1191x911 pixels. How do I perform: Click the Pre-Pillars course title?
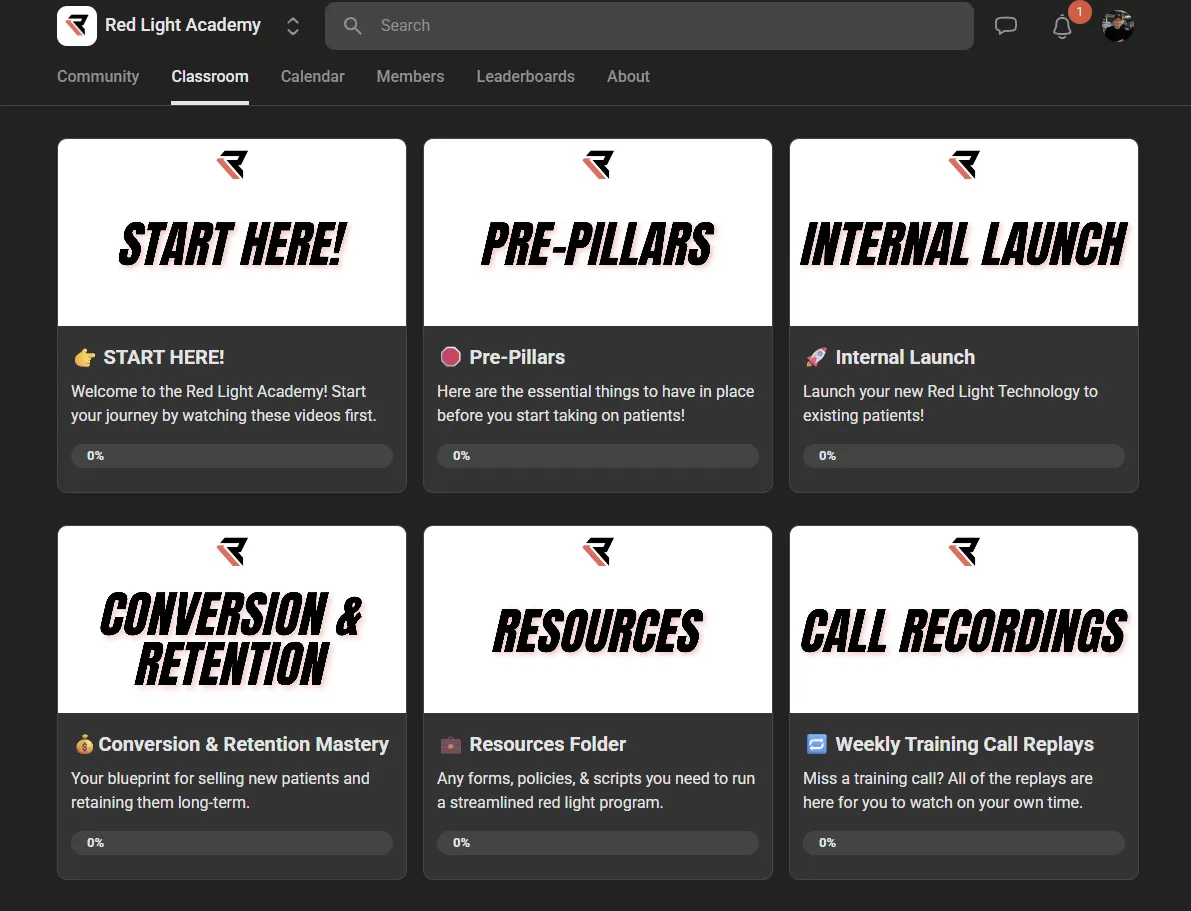pos(517,357)
